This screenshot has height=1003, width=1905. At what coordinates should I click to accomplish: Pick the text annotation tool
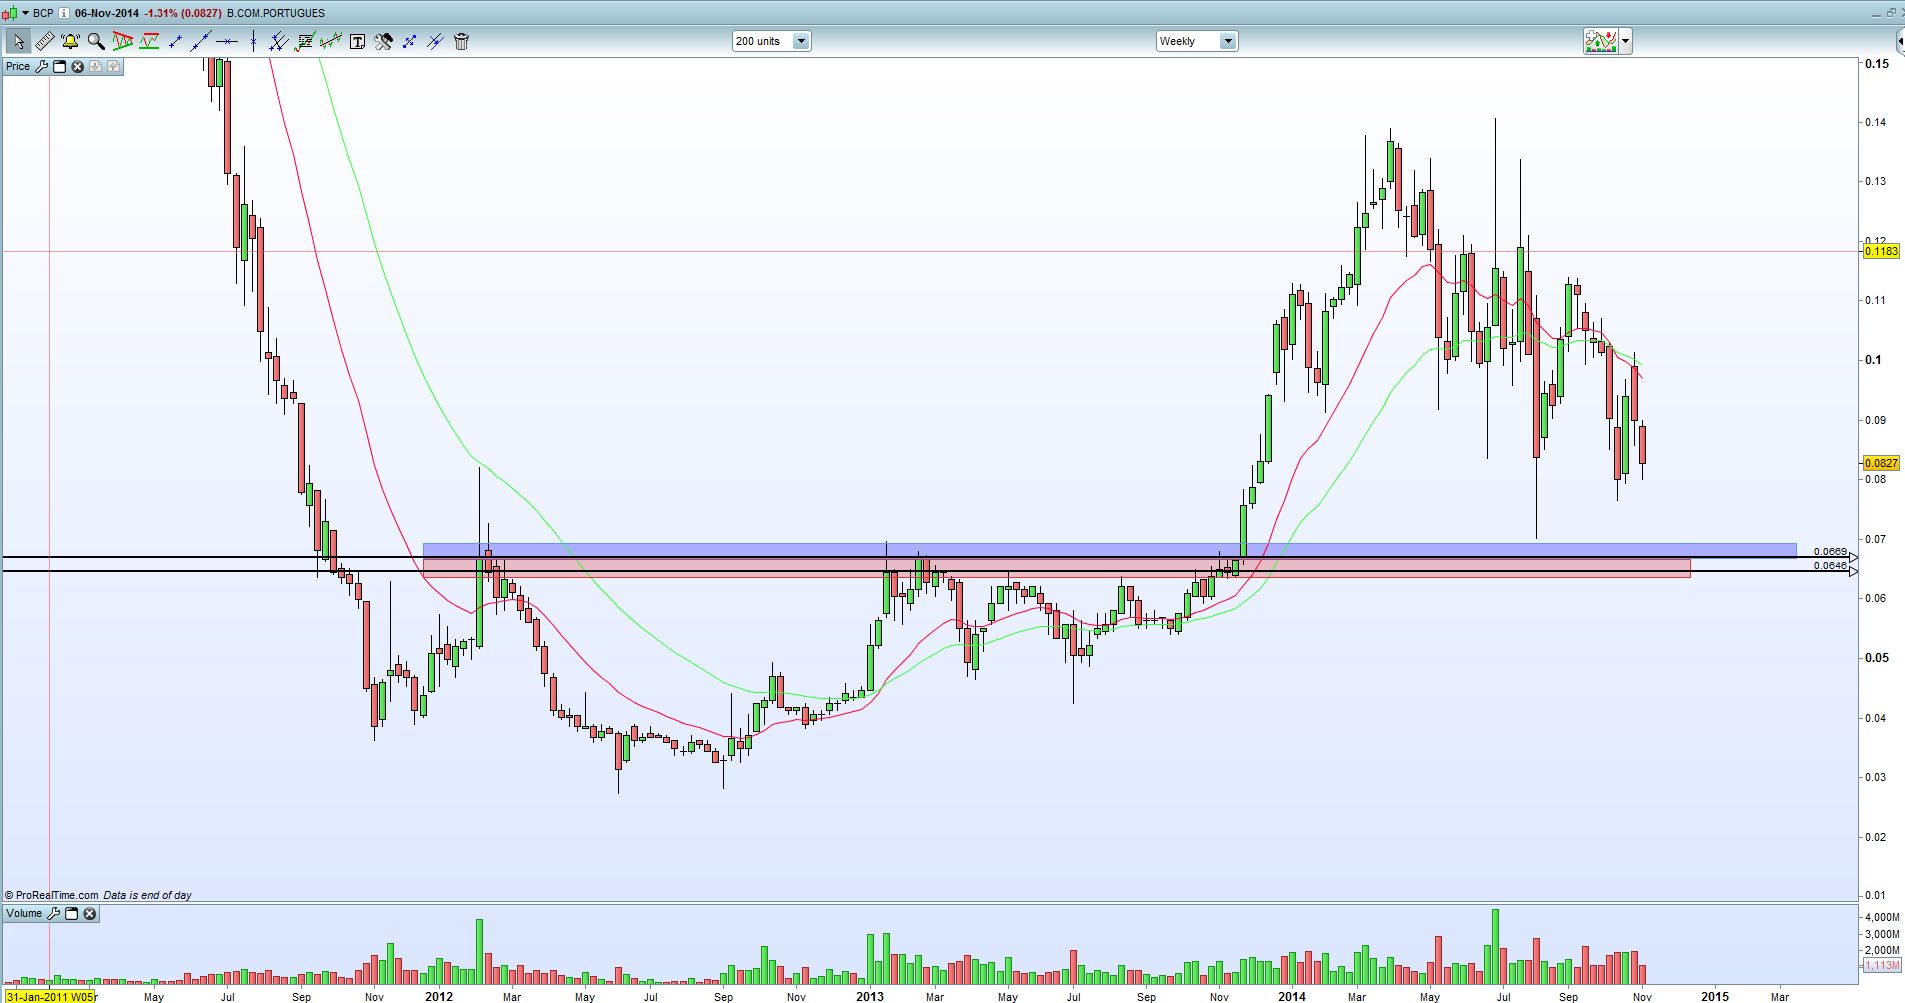click(x=357, y=41)
